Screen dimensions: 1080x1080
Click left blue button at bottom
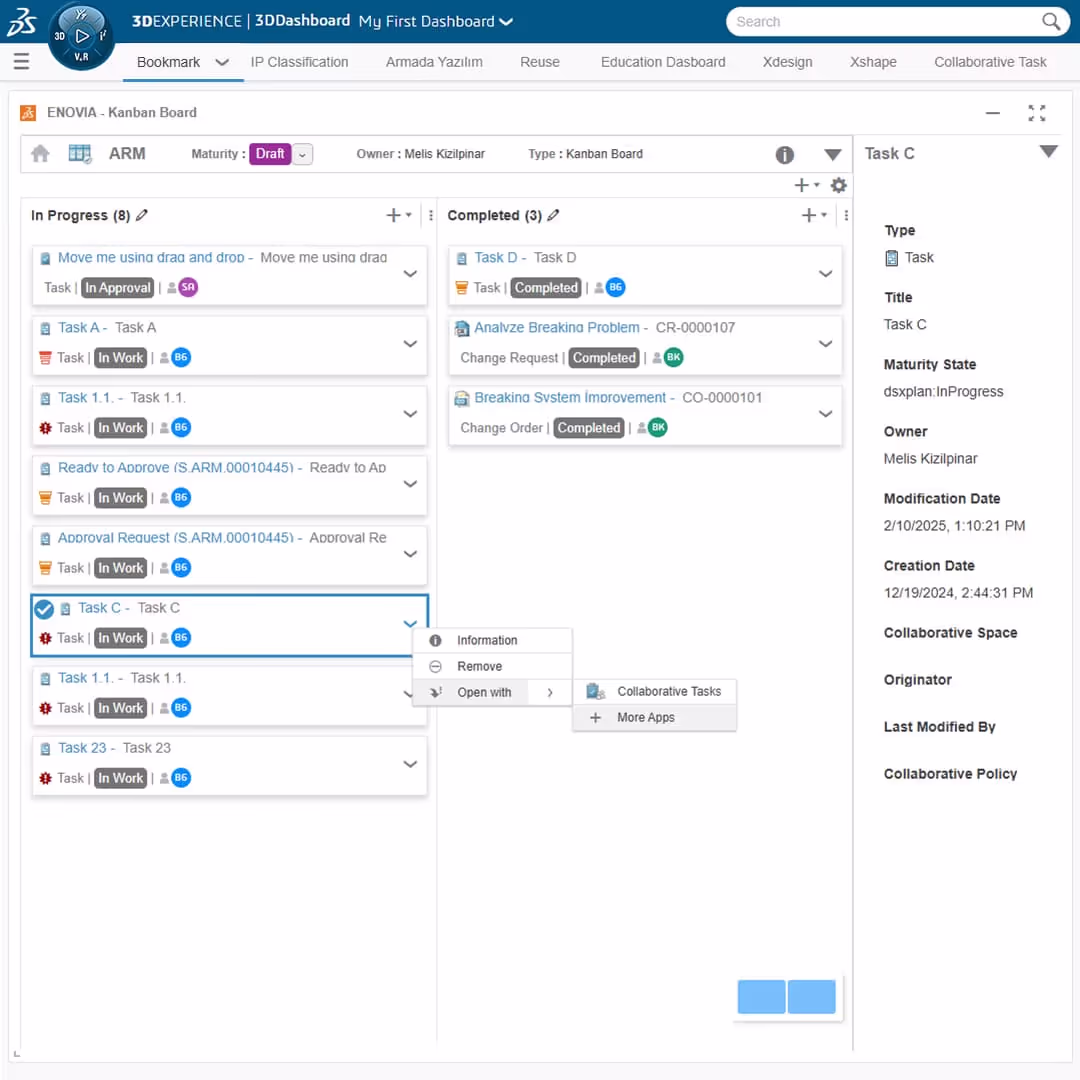[x=761, y=996]
